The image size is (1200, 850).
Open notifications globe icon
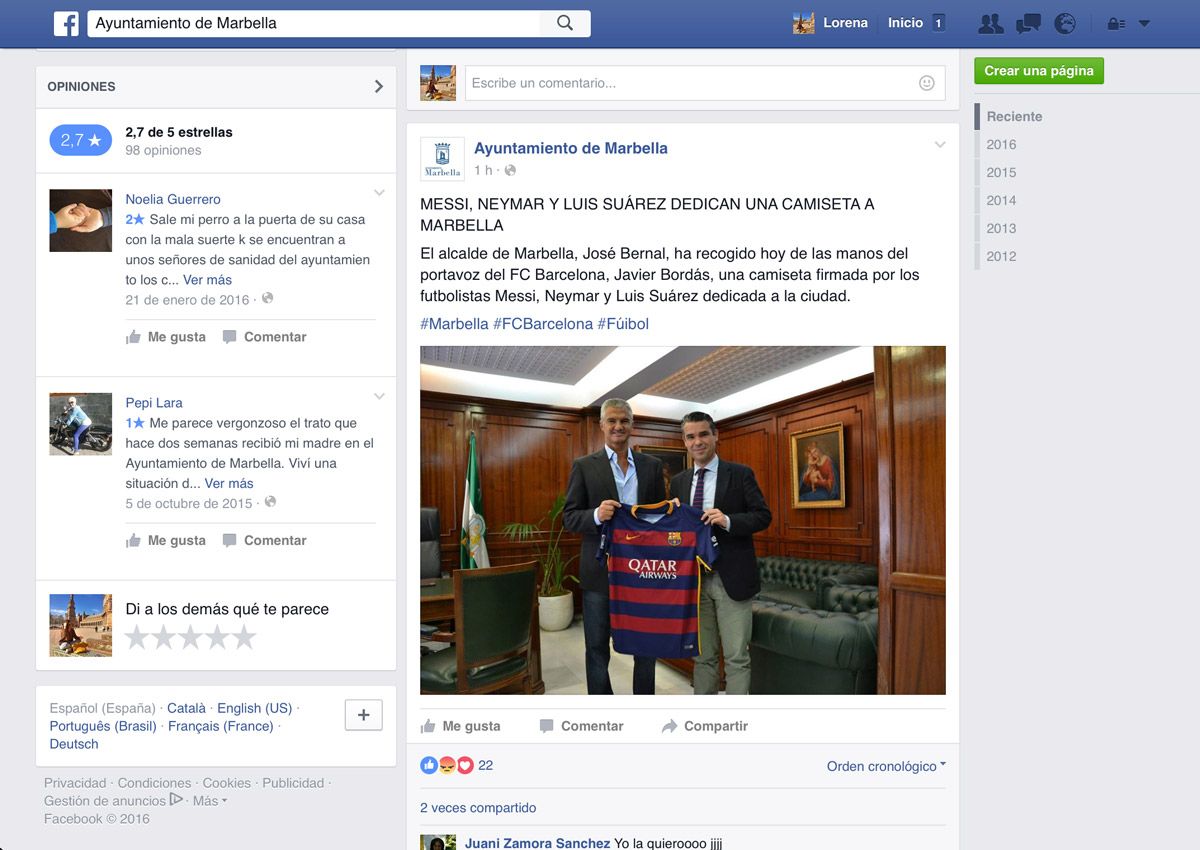coord(1064,24)
